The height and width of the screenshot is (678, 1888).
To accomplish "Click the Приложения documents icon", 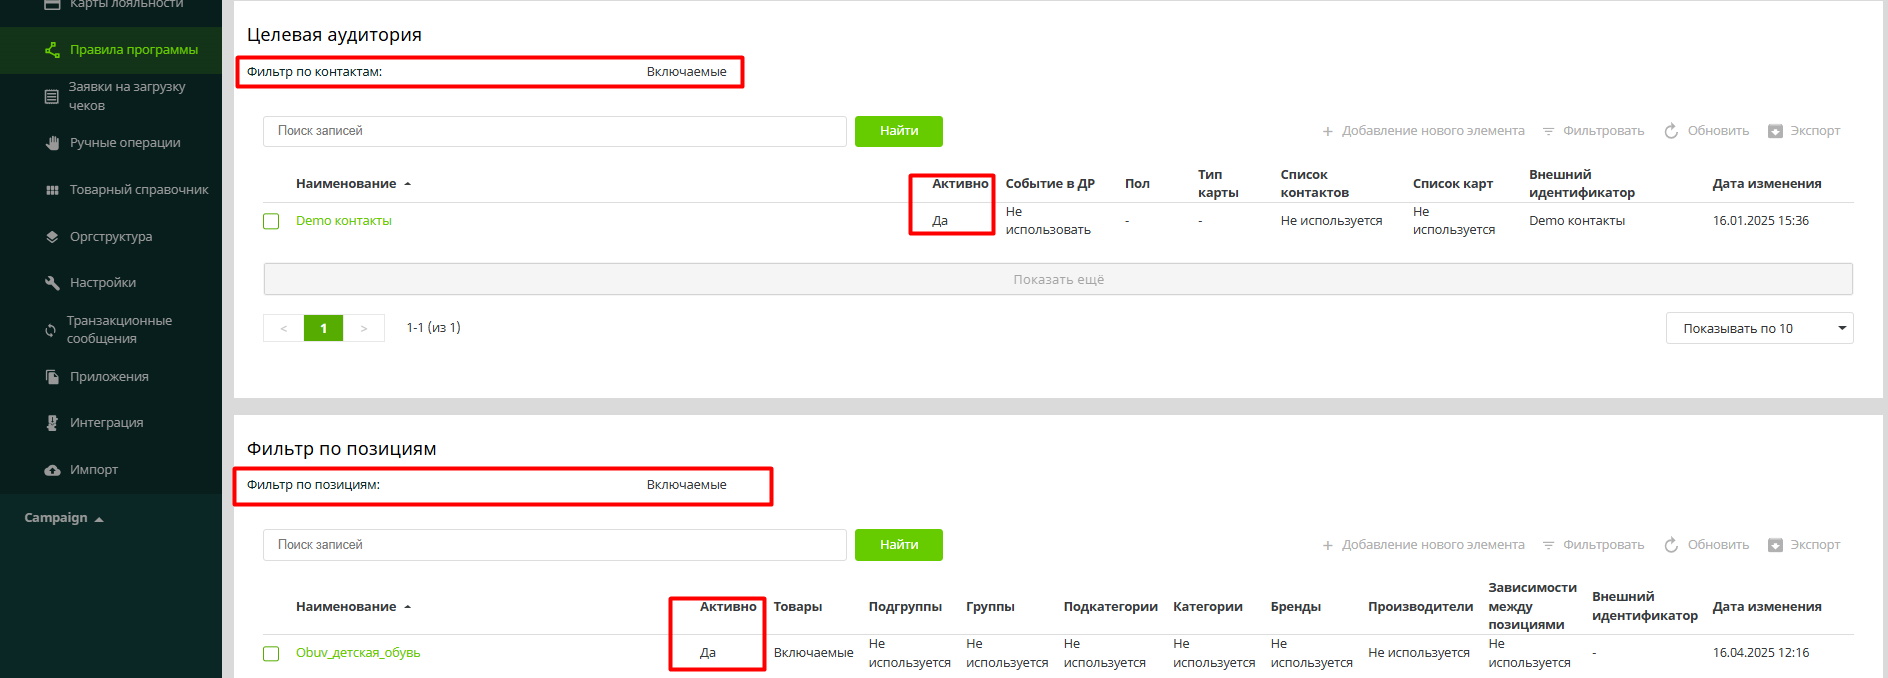I will (x=52, y=377).
